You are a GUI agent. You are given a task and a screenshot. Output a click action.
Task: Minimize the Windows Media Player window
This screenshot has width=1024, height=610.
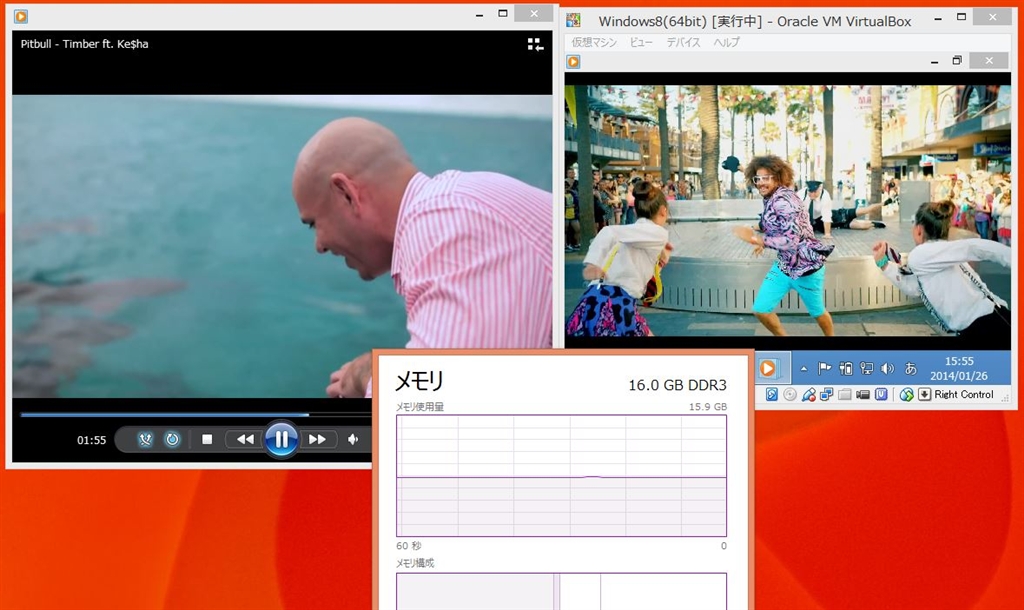(479, 14)
